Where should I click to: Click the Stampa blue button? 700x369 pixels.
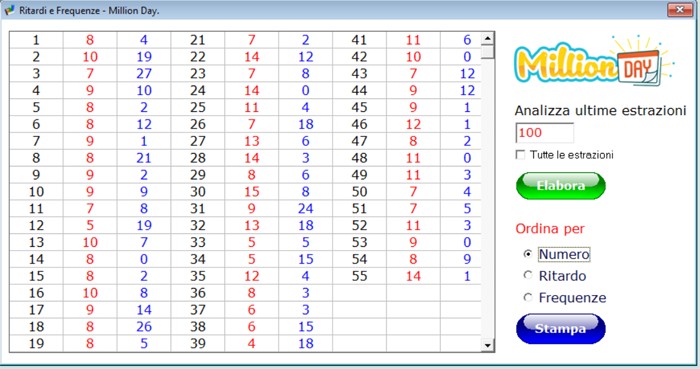pos(561,329)
